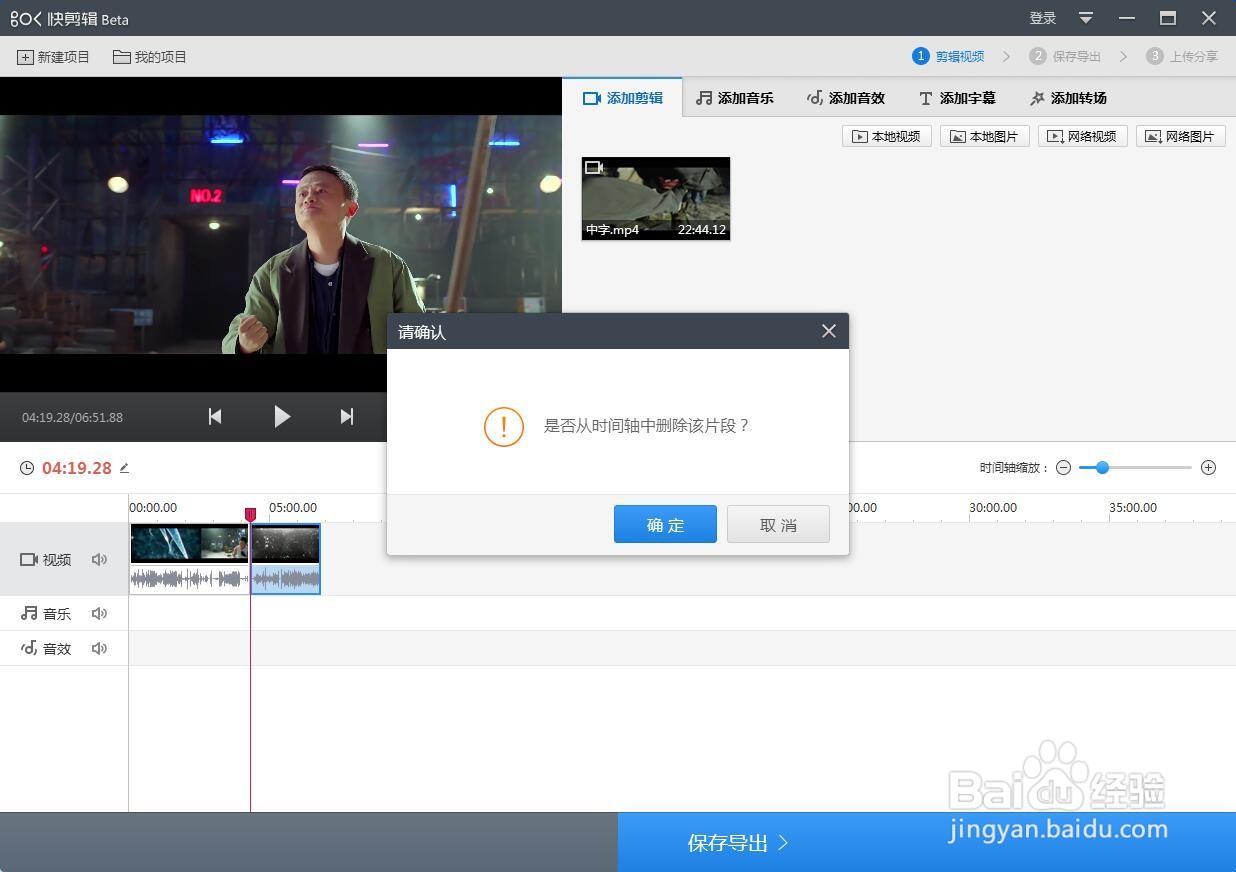Mute the 音效 track speaker icon
This screenshot has width=1236, height=872.
(99, 648)
